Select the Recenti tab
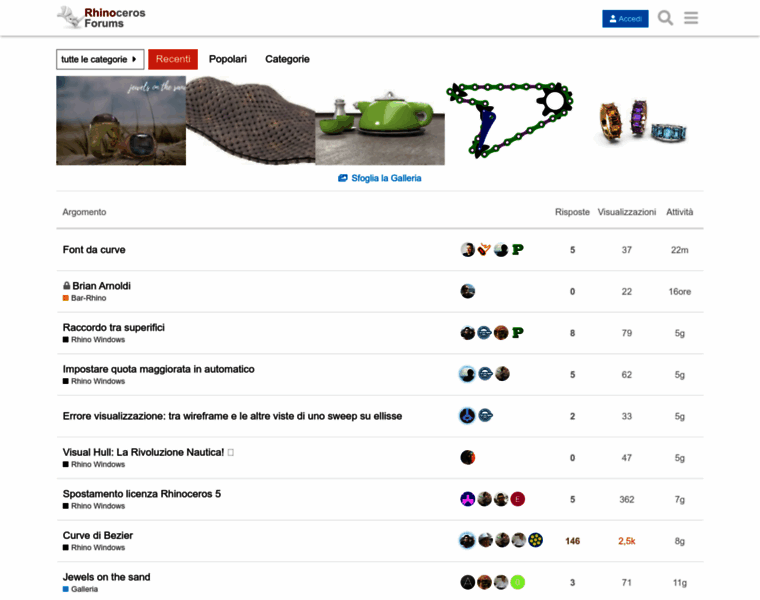Viewport: 760px width, 600px height. 173,59
